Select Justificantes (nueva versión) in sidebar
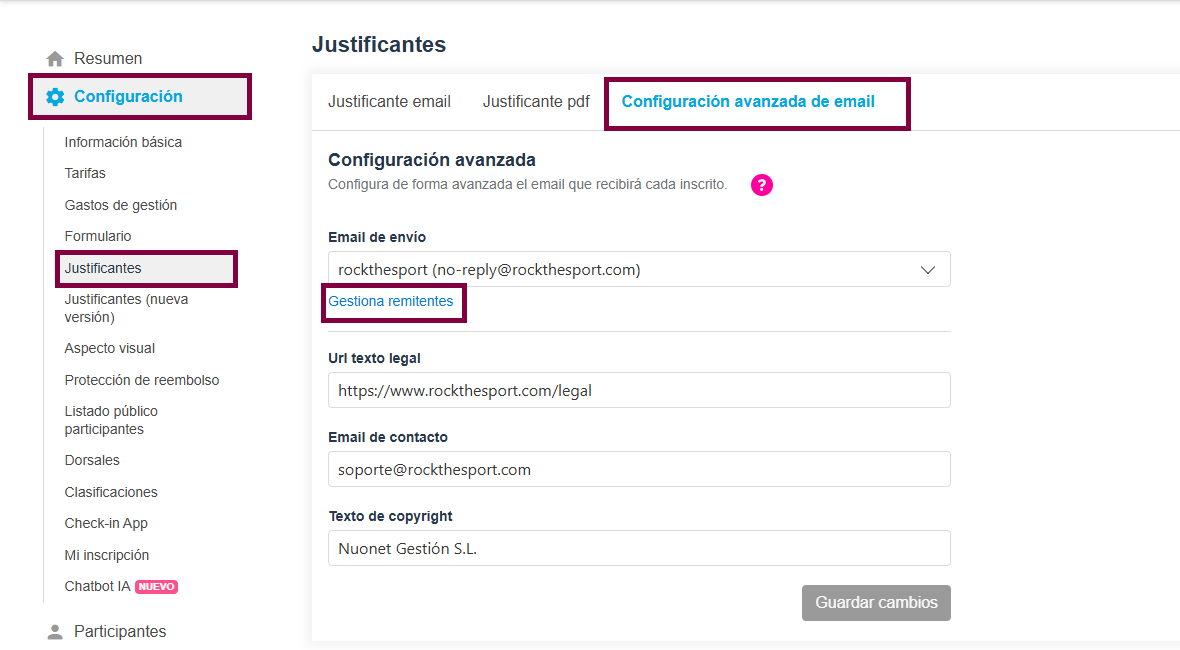The height and width of the screenshot is (650, 1180). tap(126, 308)
